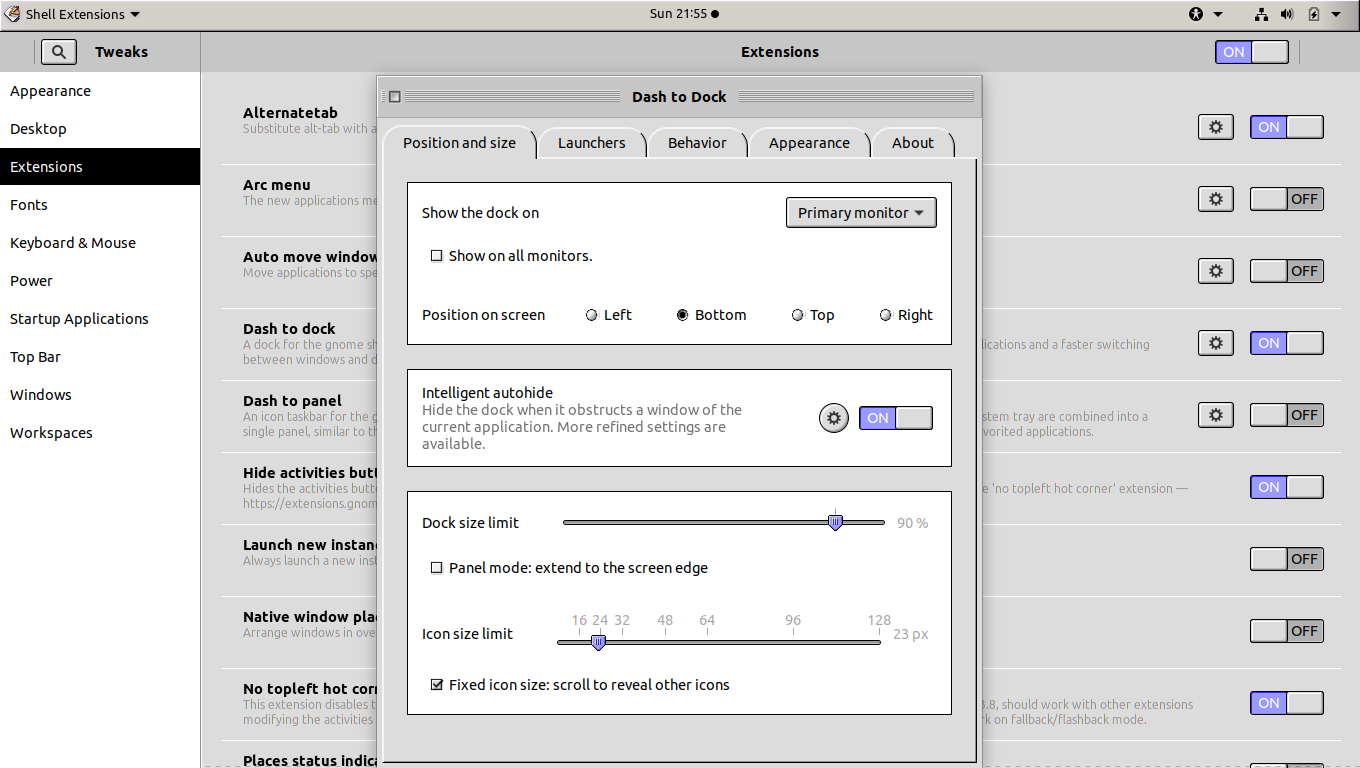Click the search button in Tweaks header
Screen dimensions: 1360x768
[x=59, y=52]
